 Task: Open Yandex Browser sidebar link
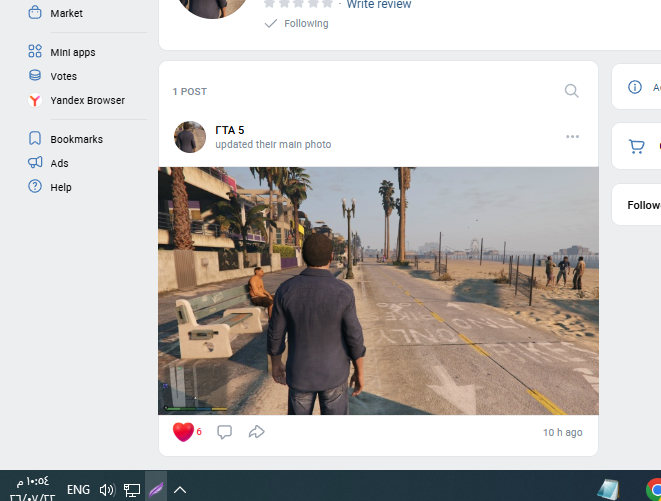coord(87,100)
